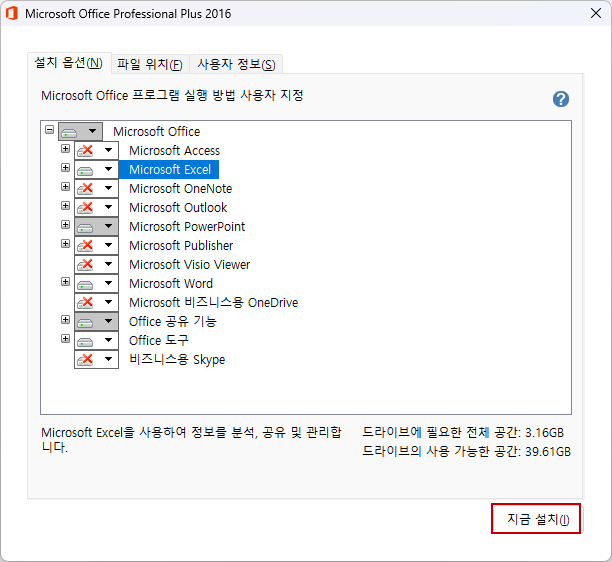The image size is (612, 562).
Task: Click the 프로그램 실행 방법 사용자 지정 heading
Action: 172,95
